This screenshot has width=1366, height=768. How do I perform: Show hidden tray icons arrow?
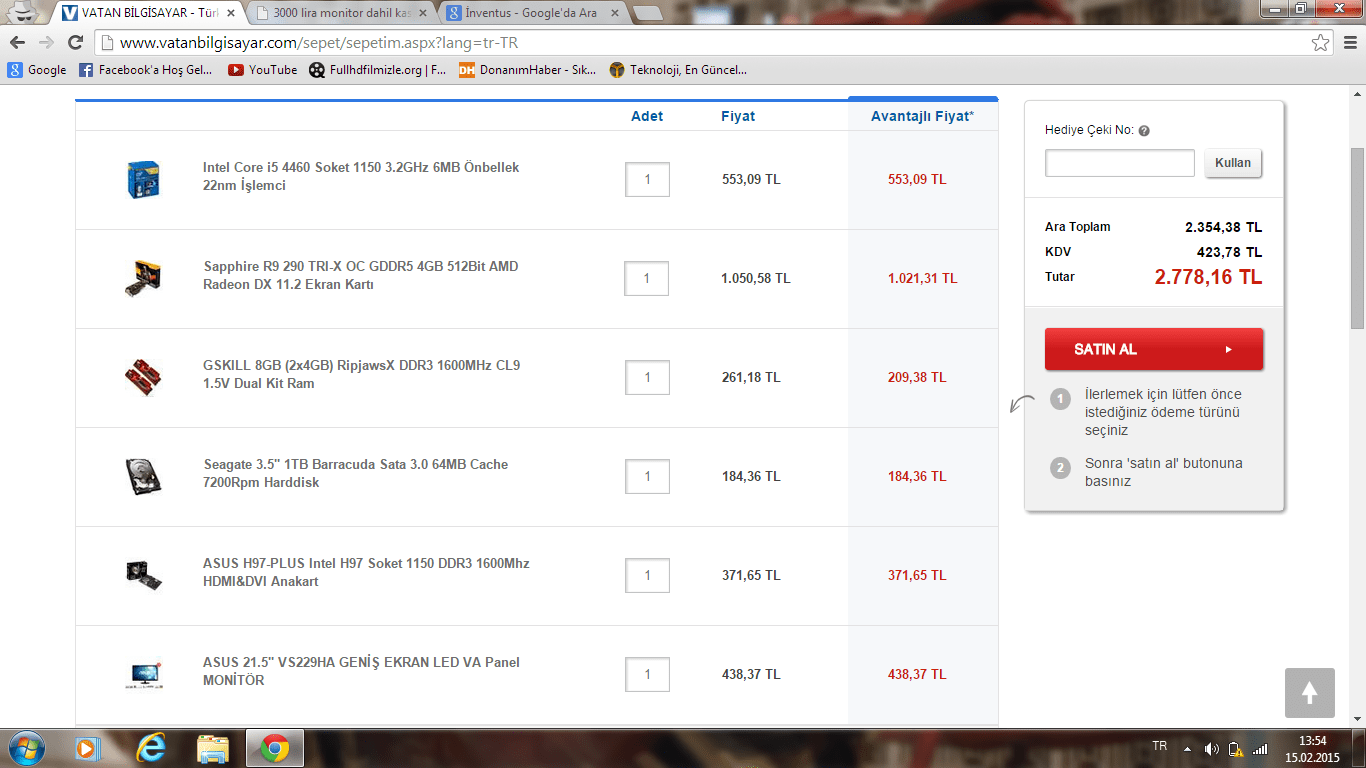point(1187,749)
